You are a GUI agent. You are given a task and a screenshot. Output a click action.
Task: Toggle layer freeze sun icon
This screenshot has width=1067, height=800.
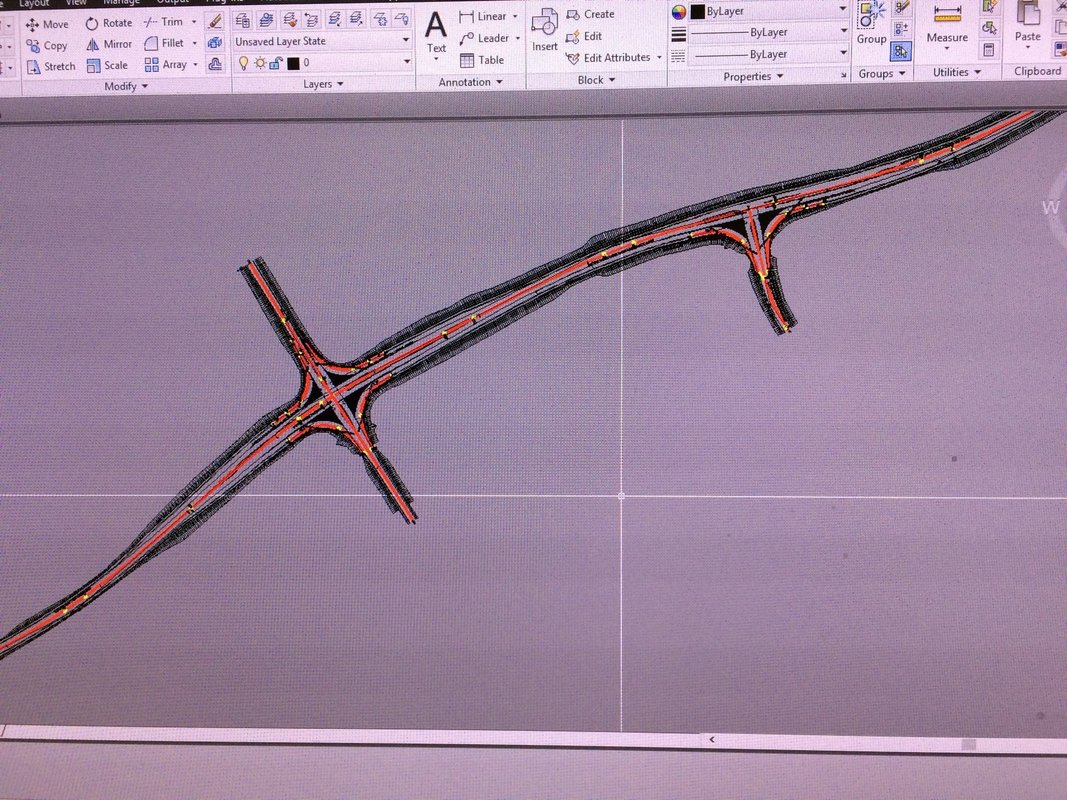tap(260, 63)
